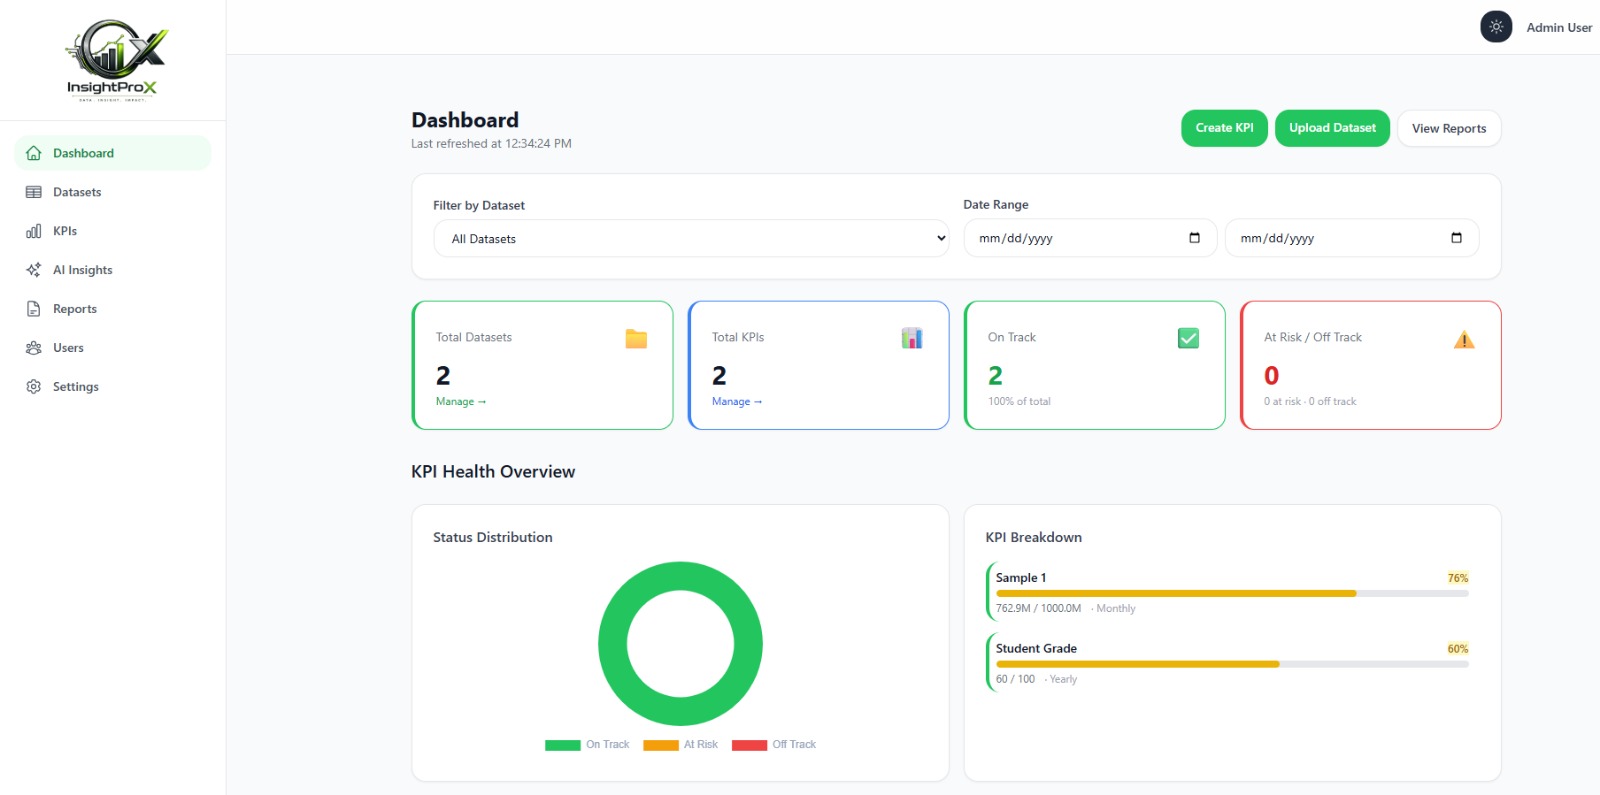Click the Student Grade KPI name
The image size is (1600, 795).
click(1036, 649)
